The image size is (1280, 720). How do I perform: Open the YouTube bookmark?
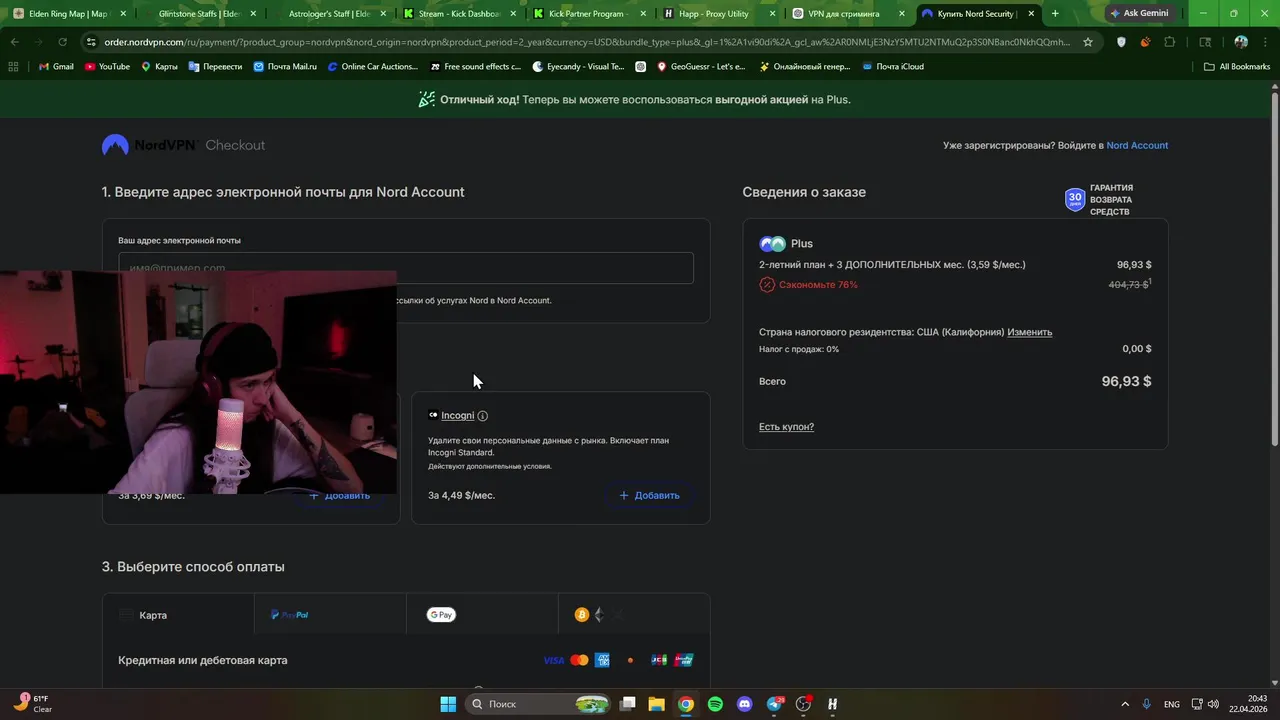[x=107, y=66]
